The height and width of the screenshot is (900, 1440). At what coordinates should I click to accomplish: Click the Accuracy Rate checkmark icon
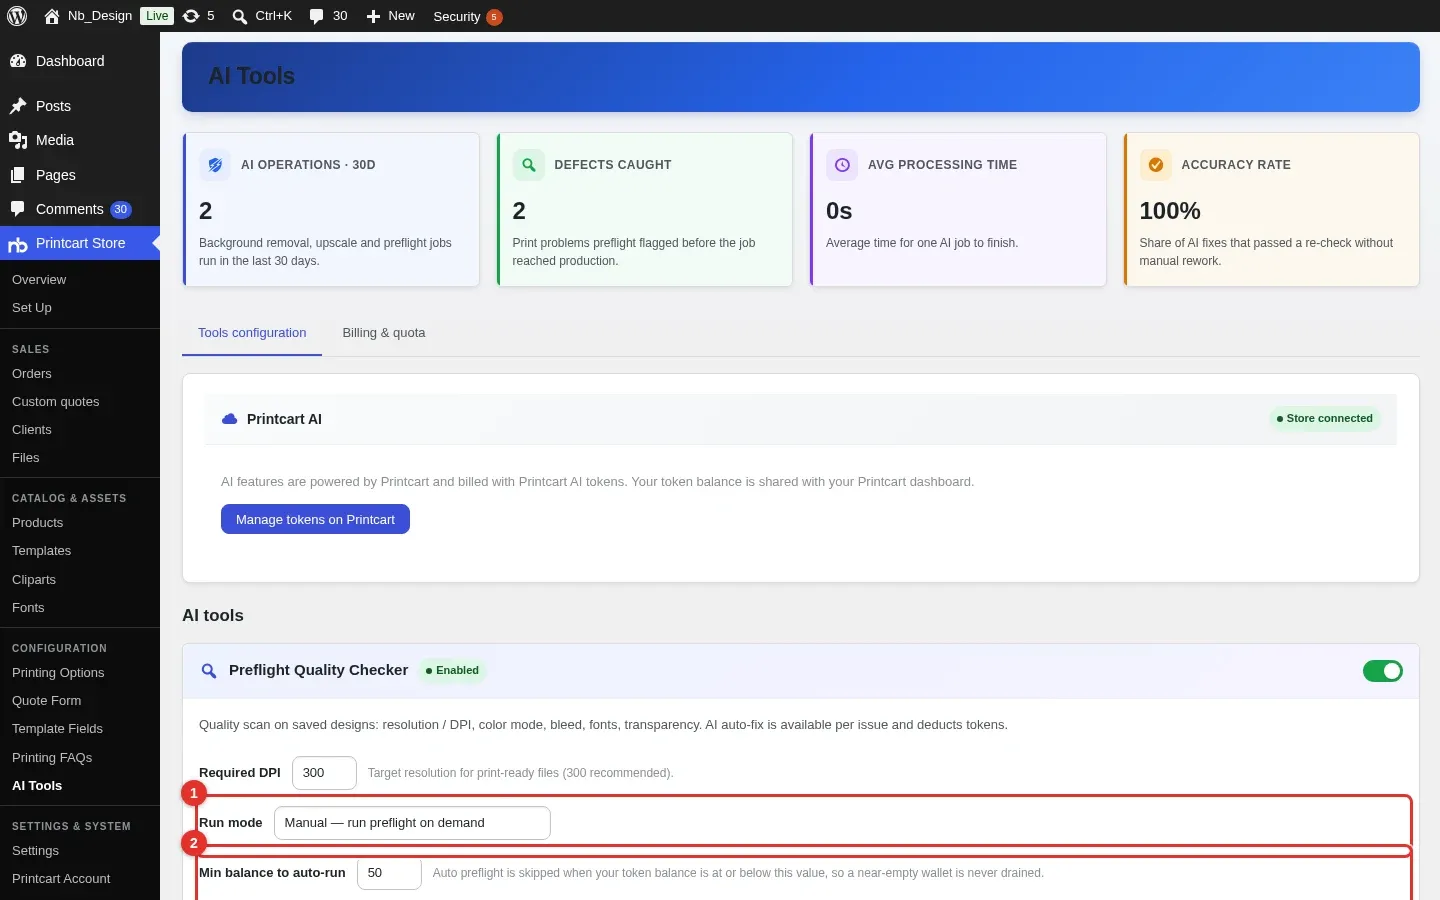point(1156,165)
